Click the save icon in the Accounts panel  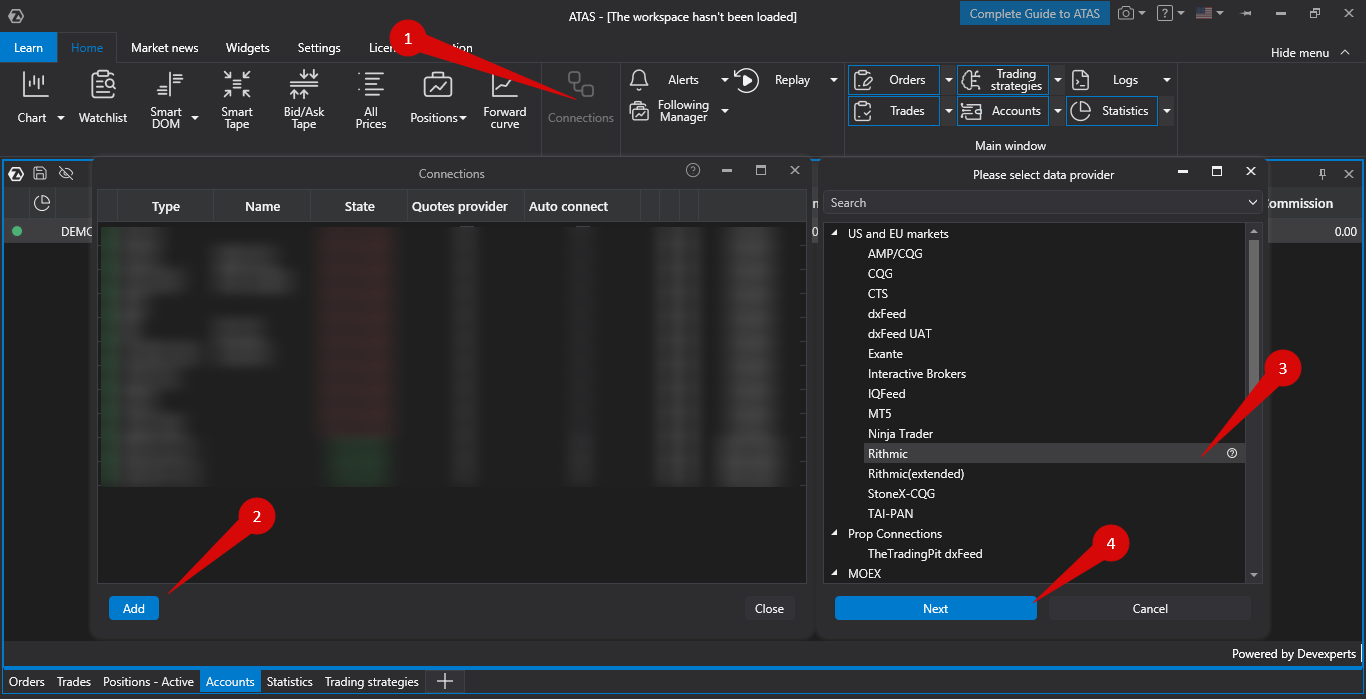point(40,173)
